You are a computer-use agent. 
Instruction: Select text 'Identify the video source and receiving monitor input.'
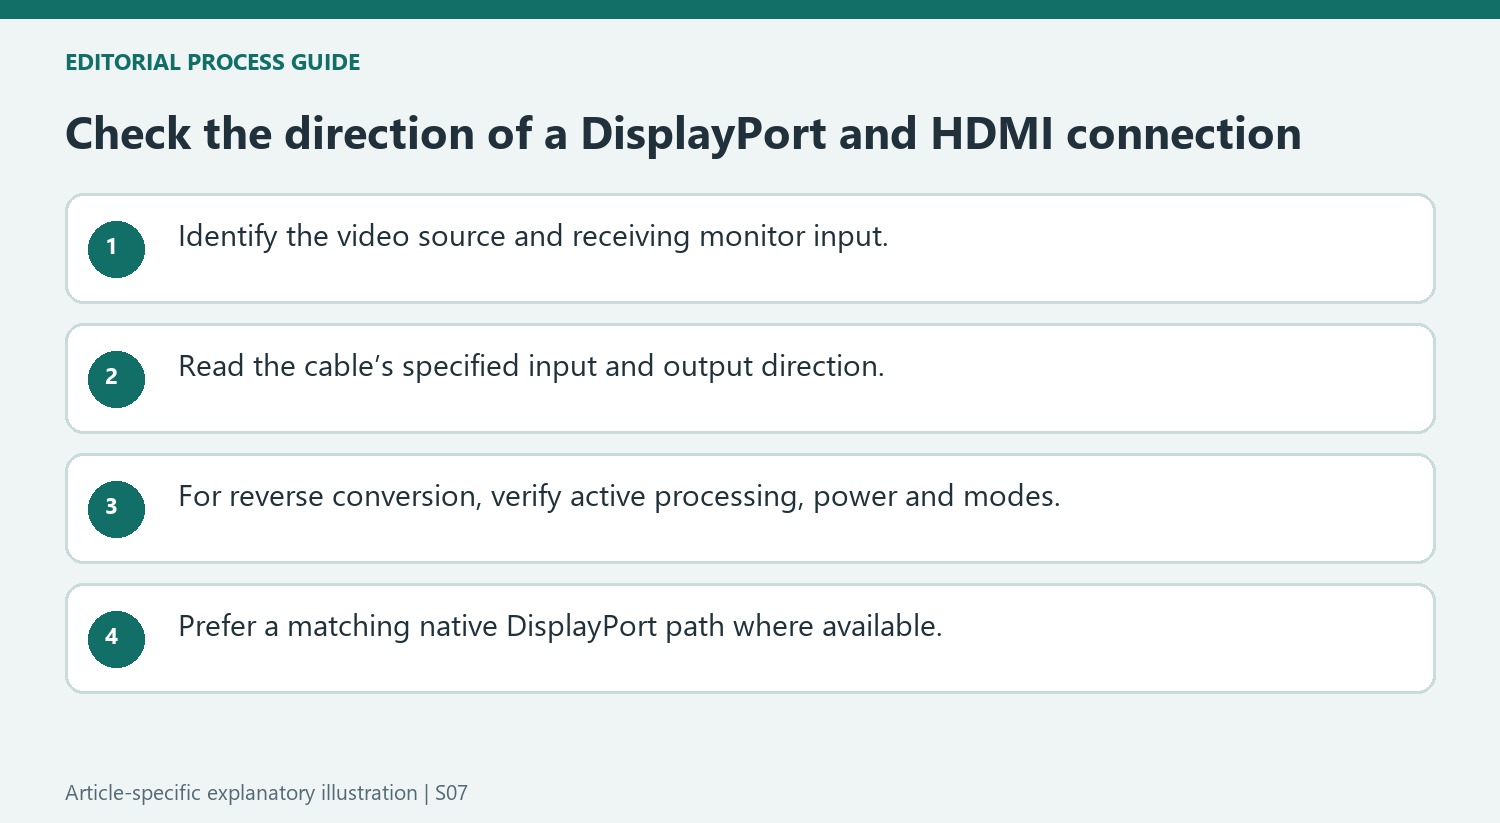point(533,237)
